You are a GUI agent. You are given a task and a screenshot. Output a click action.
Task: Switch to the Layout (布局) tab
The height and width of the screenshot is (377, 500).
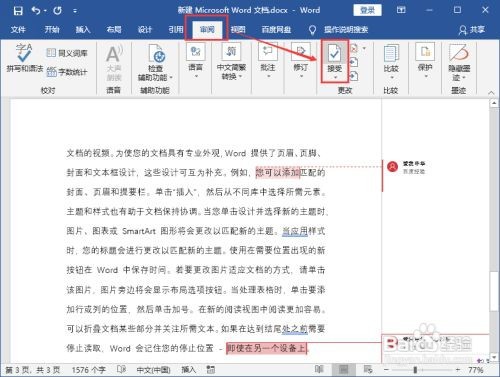[x=114, y=30]
